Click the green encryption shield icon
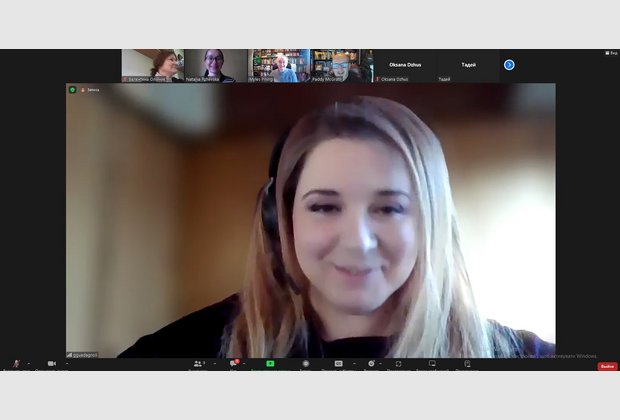Image resolution: width=620 pixels, height=420 pixels. 72,90
